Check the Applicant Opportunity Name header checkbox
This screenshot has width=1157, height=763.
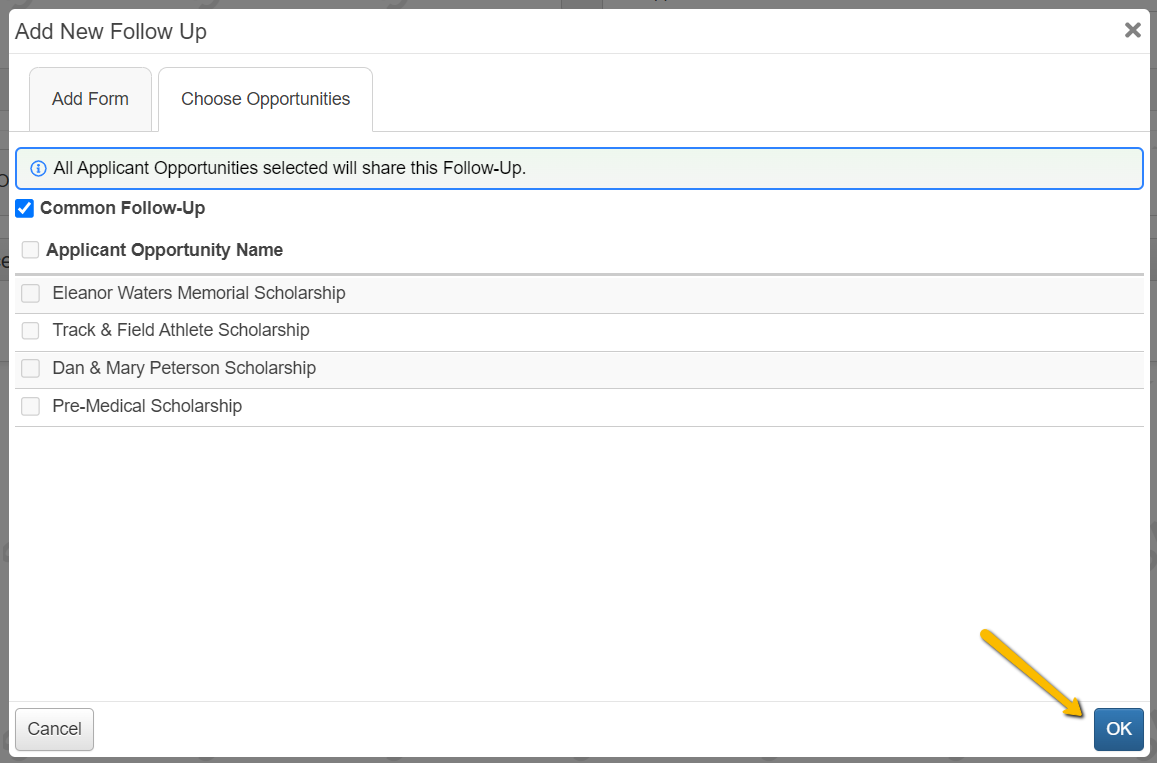pyautogui.click(x=30, y=249)
